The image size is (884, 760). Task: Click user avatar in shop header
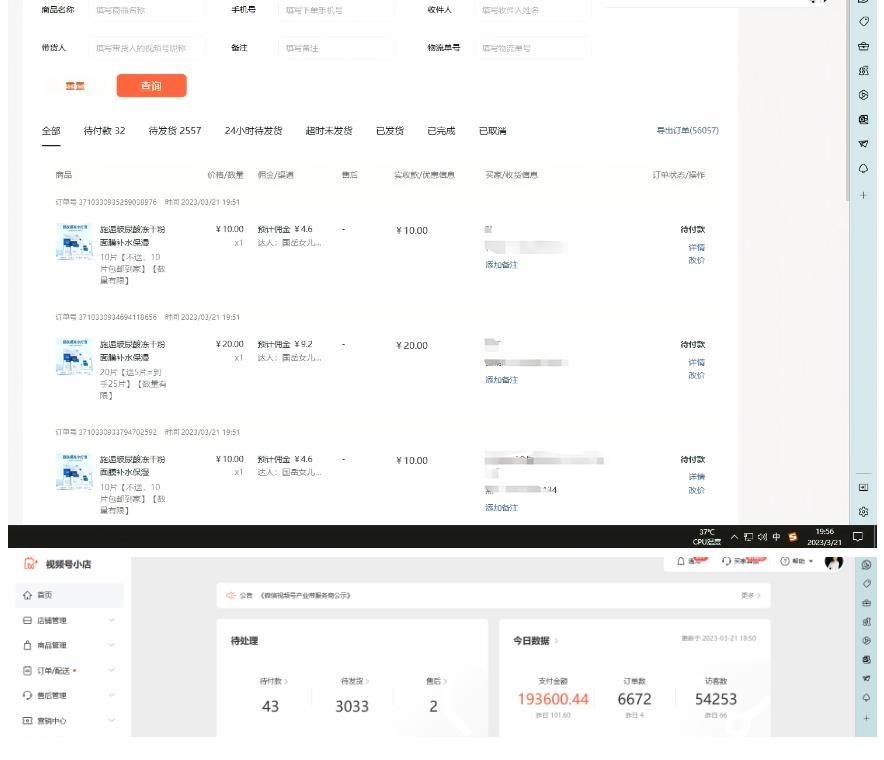pyautogui.click(x=833, y=562)
